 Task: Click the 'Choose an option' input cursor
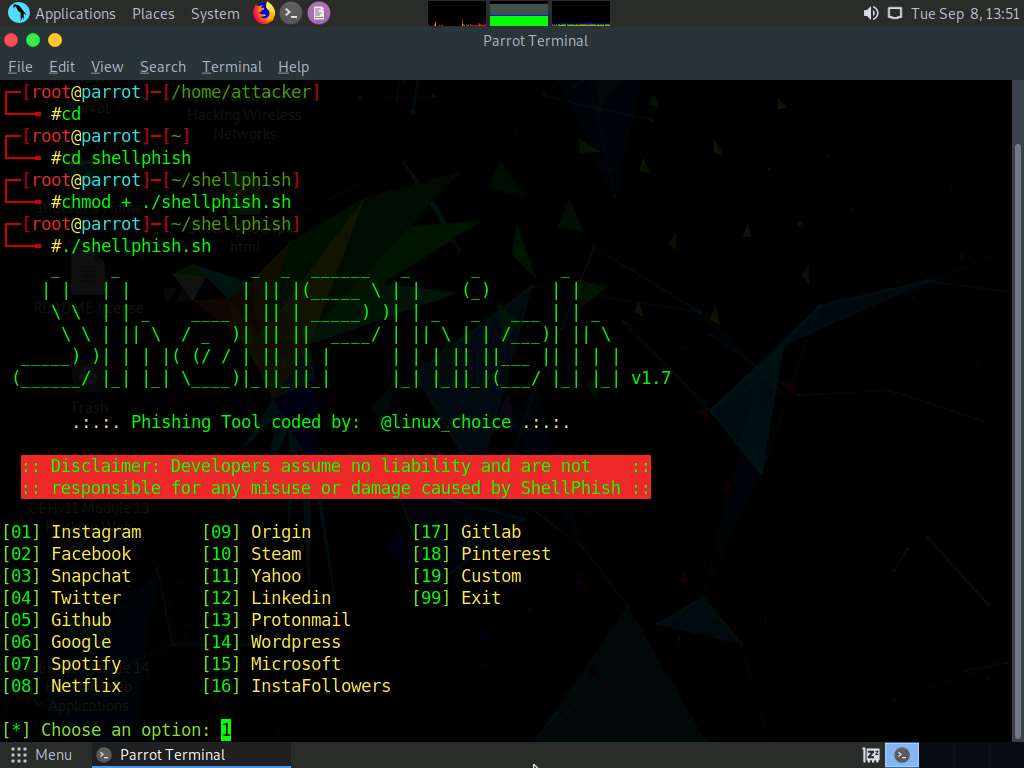[x=226, y=729]
